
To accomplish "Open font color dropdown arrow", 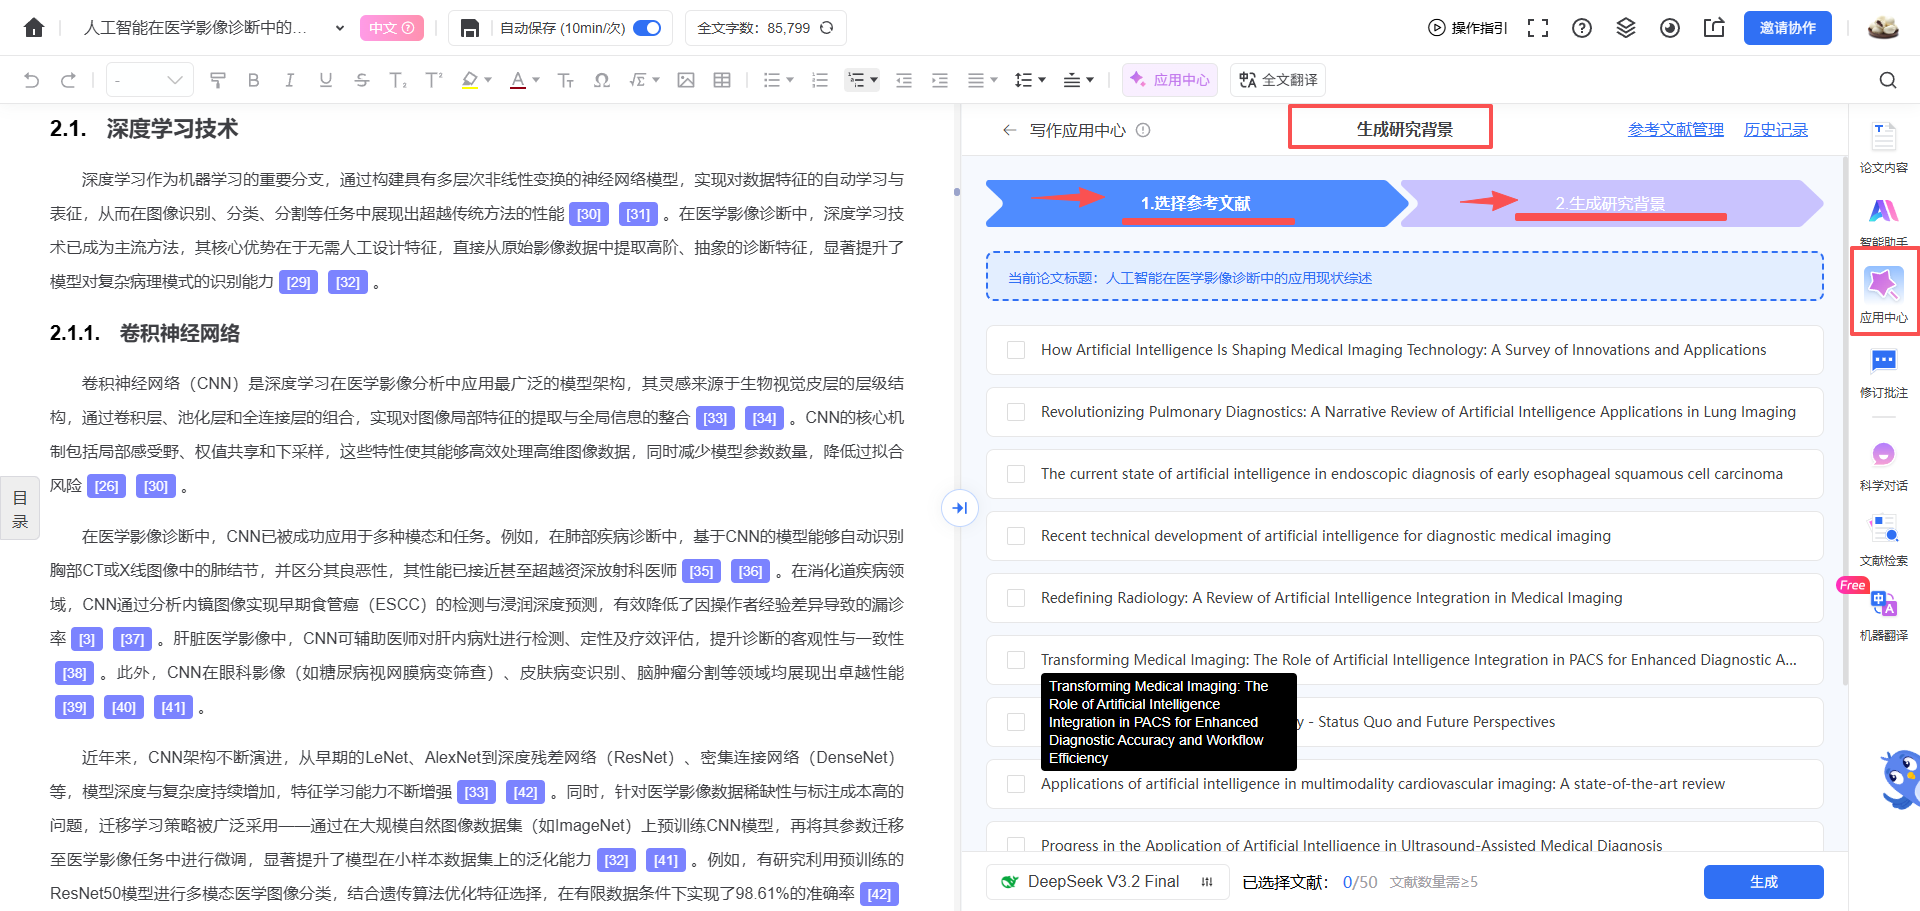I will pyautogui.click(x=536, y=80).
